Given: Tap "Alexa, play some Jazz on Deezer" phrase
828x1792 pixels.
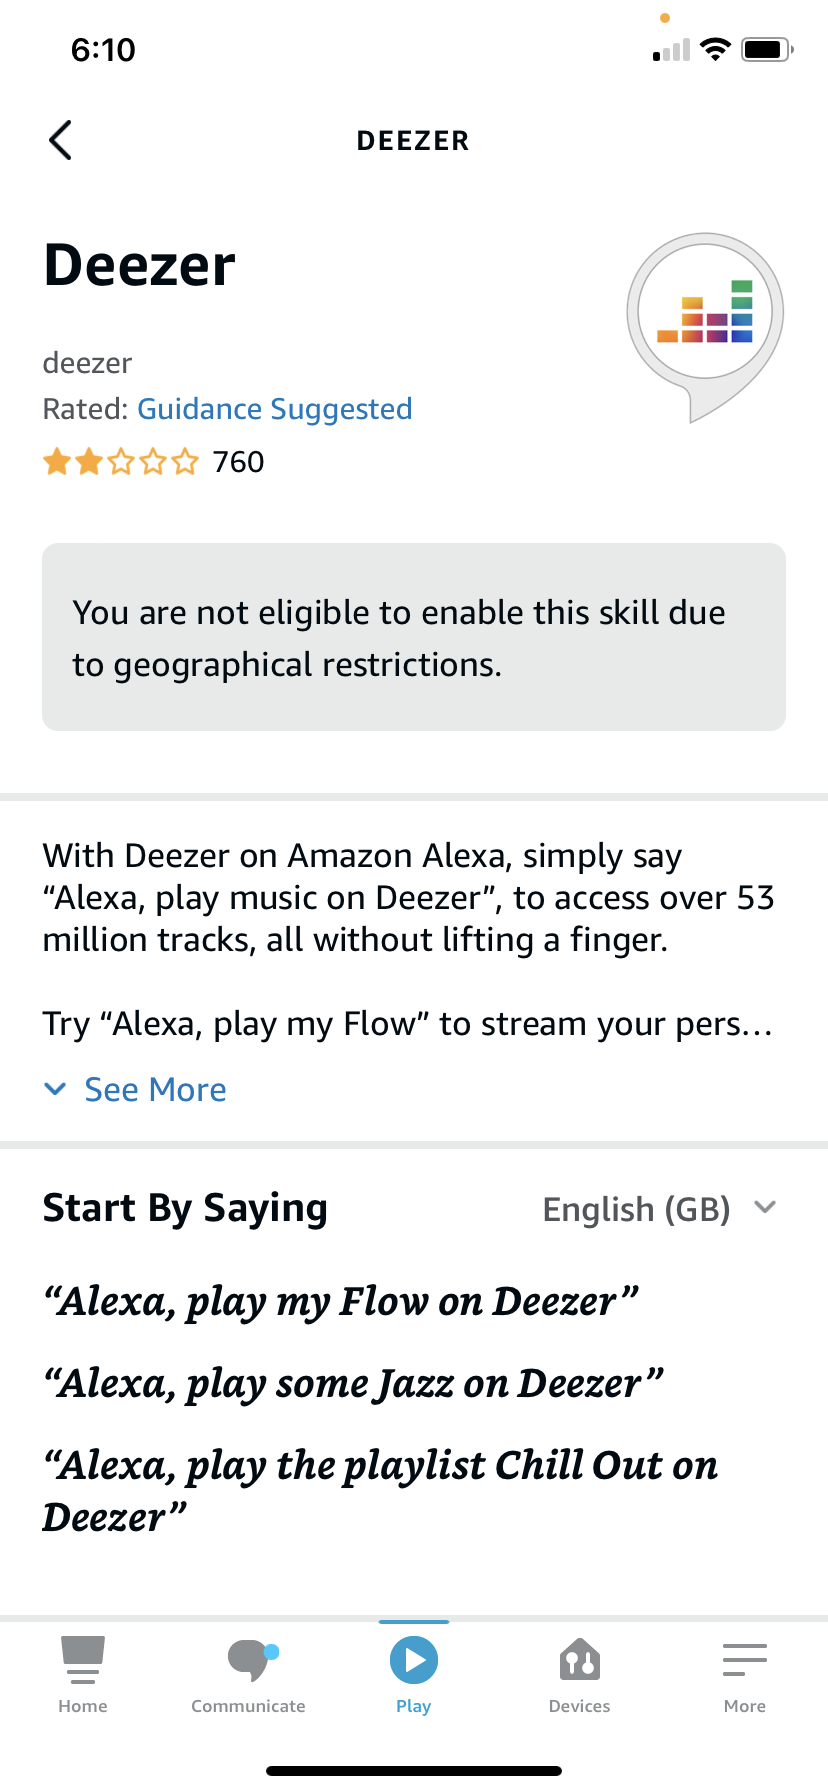Looking at the screenshot, I should pos(353,1384).
